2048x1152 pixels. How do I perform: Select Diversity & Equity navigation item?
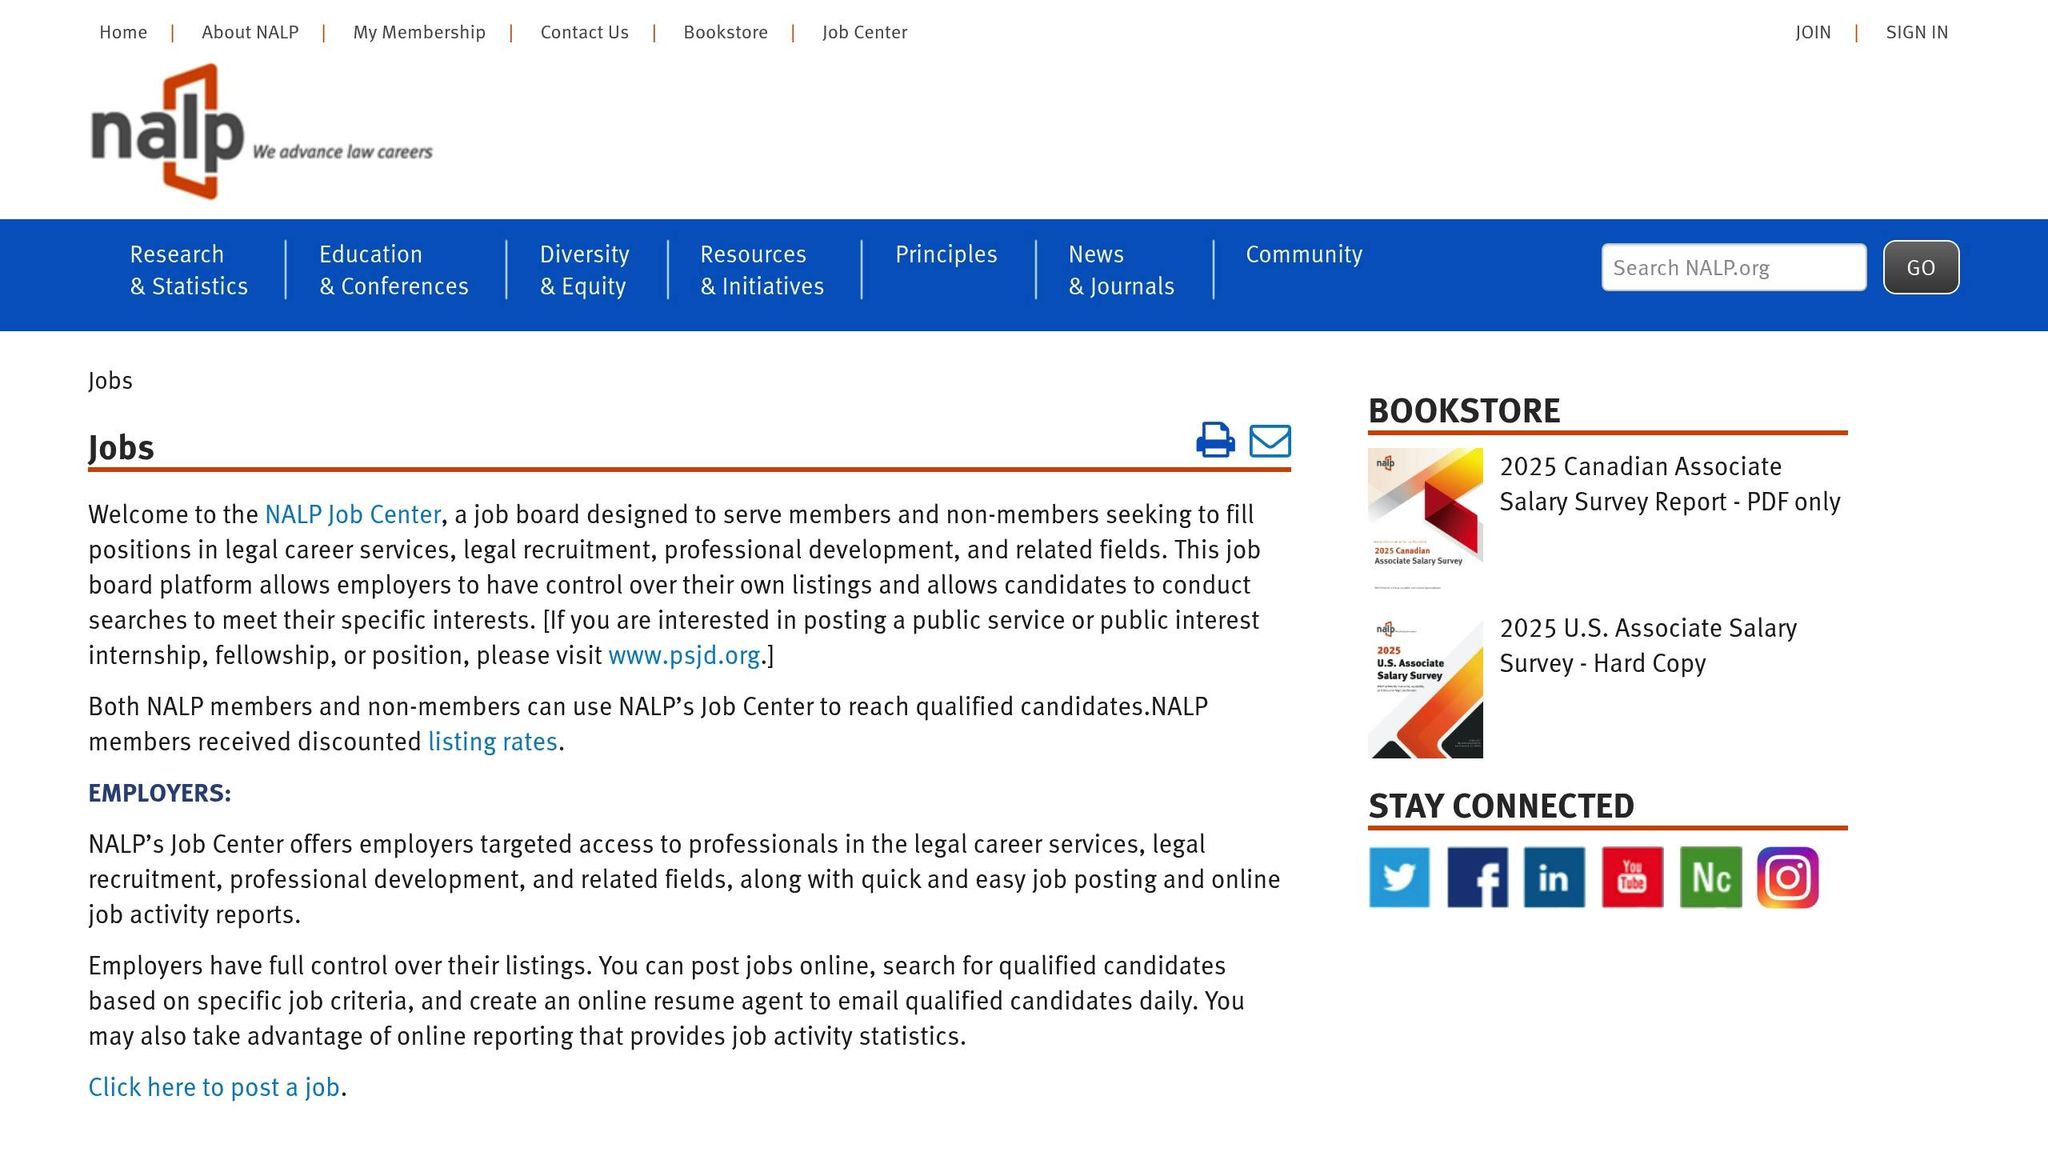(x=585, y=270)
